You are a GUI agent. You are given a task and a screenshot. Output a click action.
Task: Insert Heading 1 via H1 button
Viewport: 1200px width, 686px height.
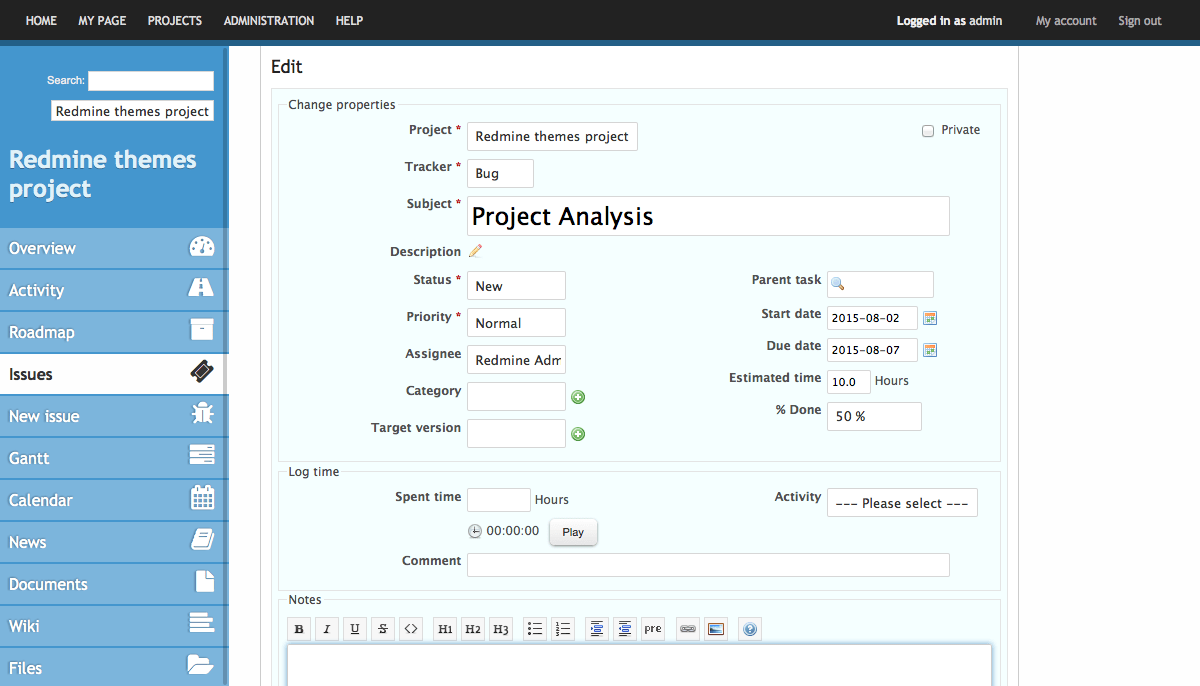(x=445, y=629)
